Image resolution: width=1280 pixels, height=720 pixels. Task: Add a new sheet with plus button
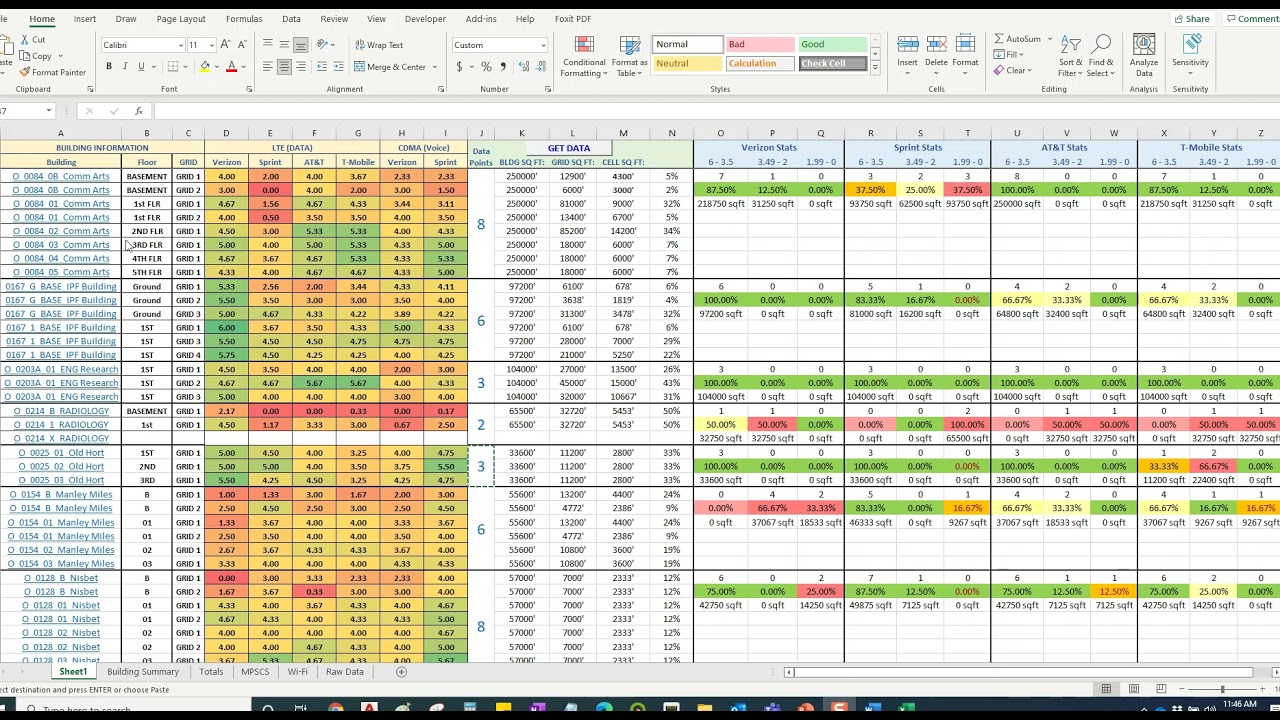[401, 672]
